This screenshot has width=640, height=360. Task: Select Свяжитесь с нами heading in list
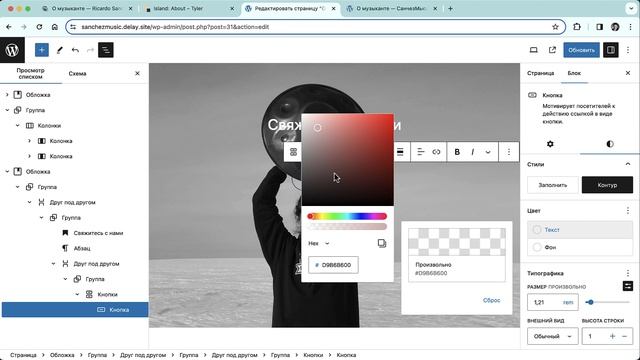pos(98,233)
